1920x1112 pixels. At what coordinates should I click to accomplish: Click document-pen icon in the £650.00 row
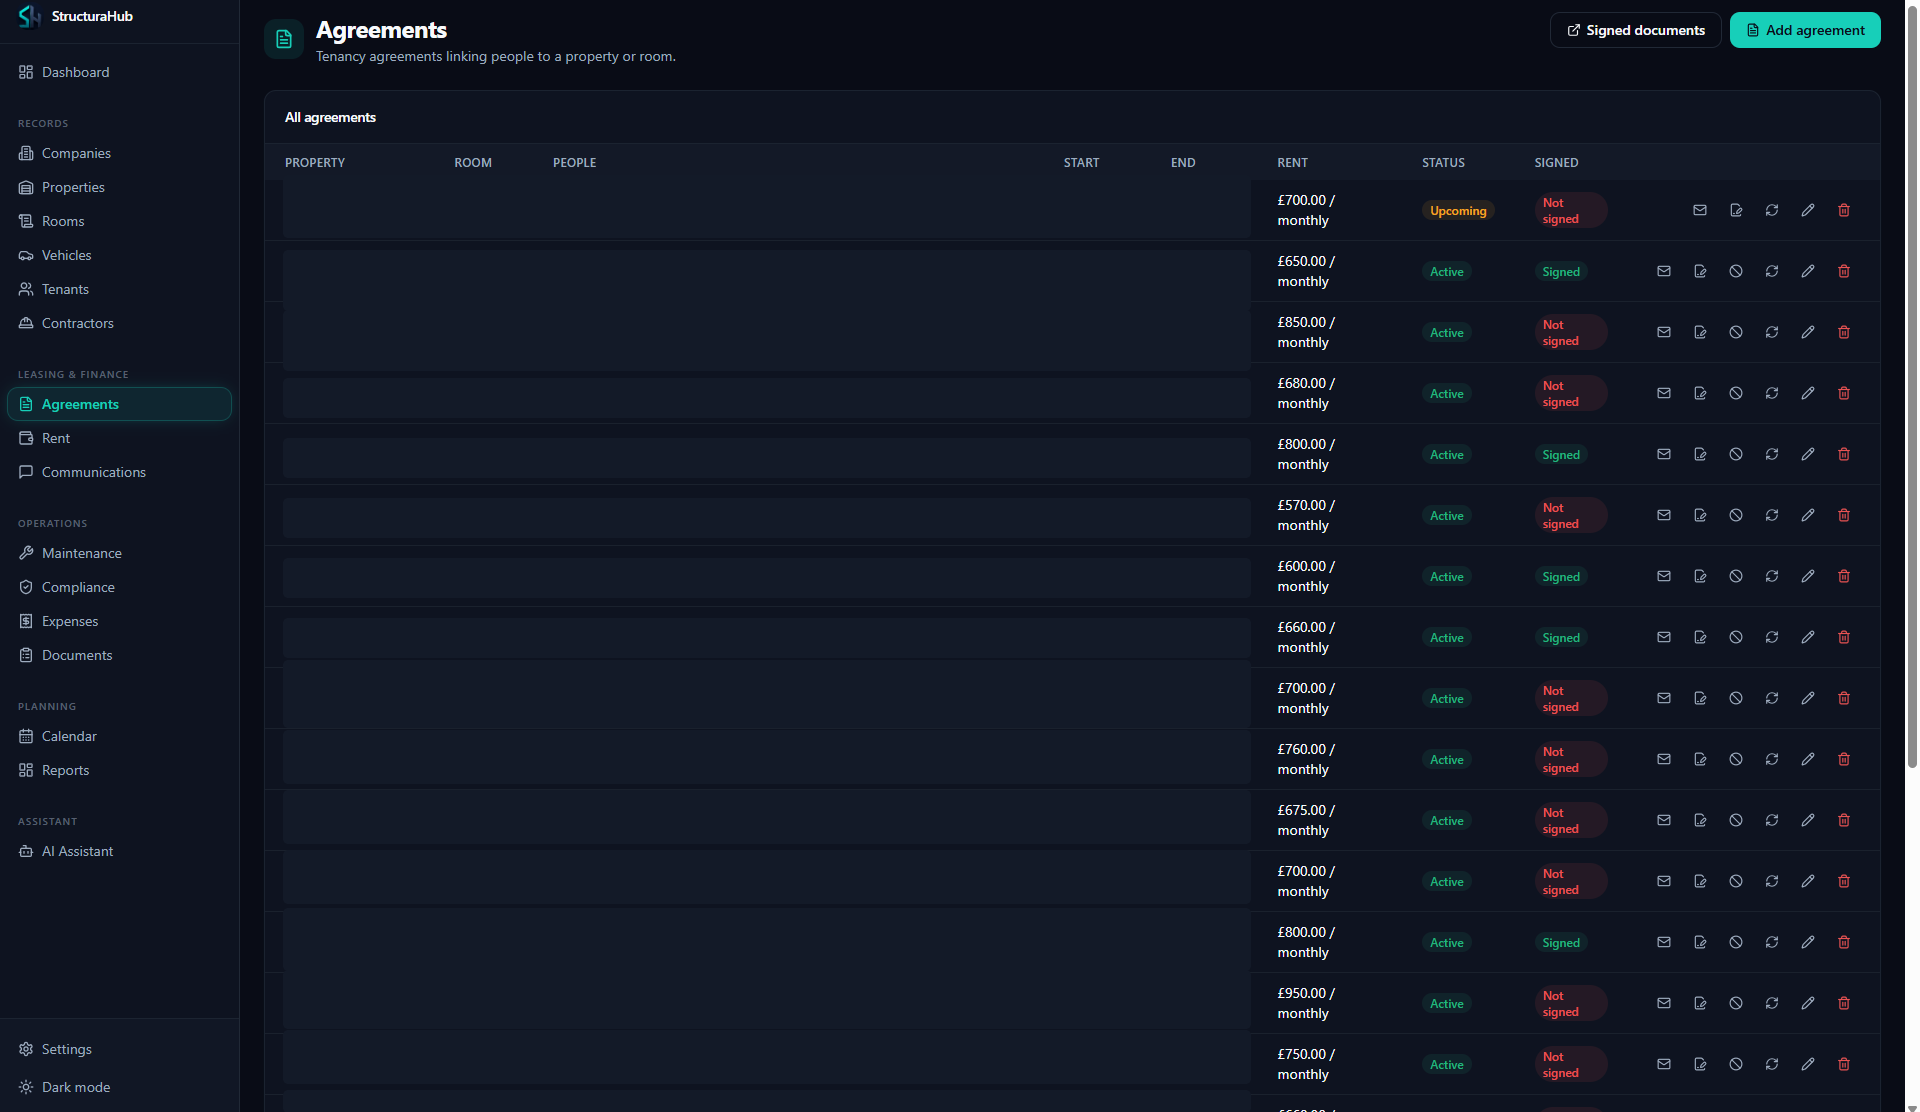coord(1700,271)
